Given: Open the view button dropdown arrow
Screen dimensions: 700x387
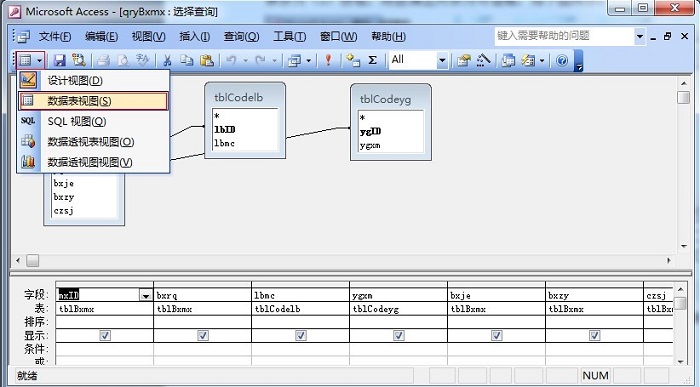Looking at the screenshot, I should coord(39,60).
